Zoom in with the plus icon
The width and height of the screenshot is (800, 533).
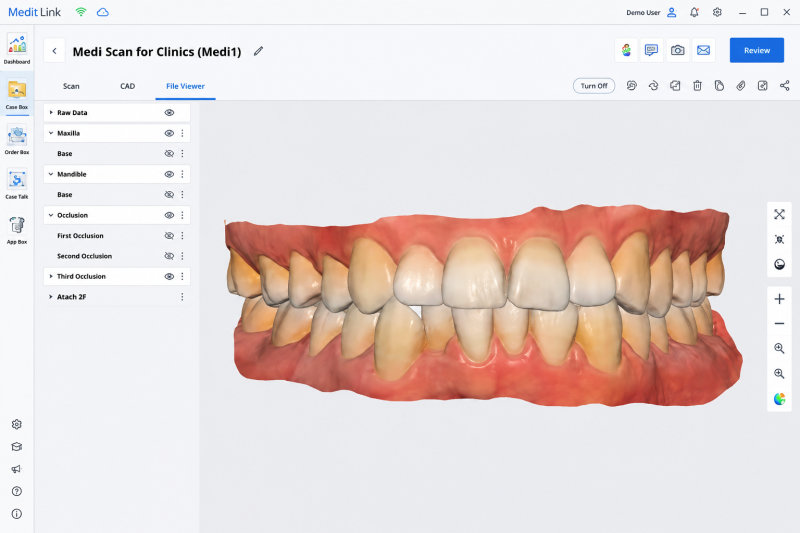point(779,299)
